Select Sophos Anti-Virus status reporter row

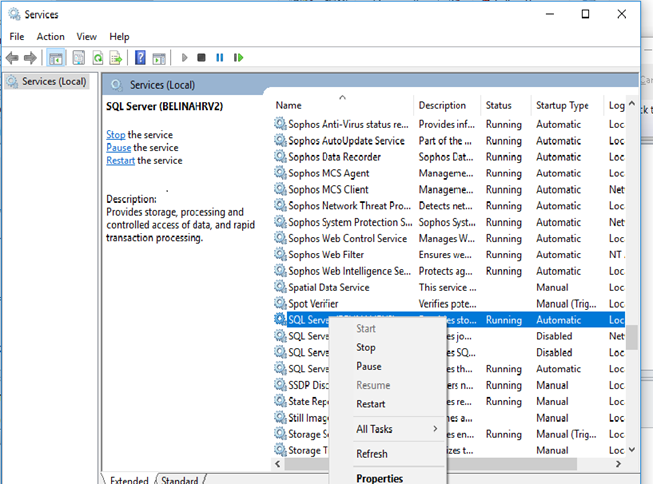pyautogui.click(x=449, y=124)
